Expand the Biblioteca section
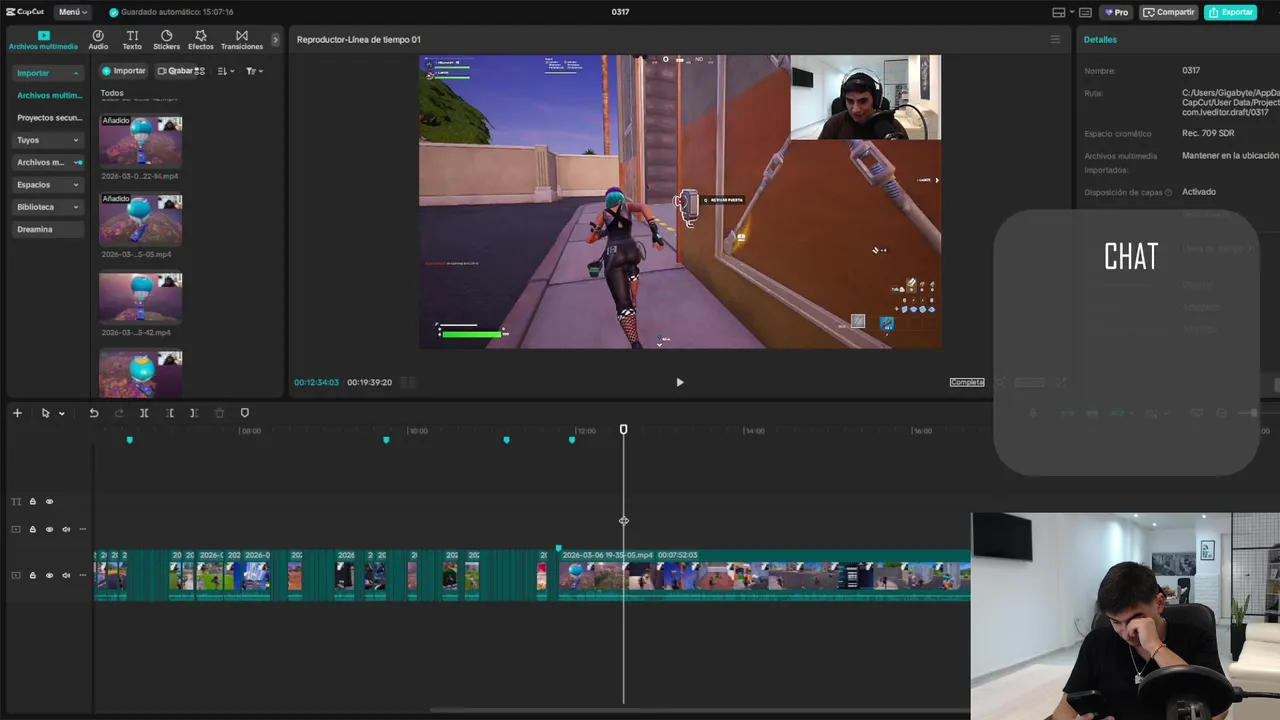The width and height of the screenshot is (1280, 720). click(48, 207)
